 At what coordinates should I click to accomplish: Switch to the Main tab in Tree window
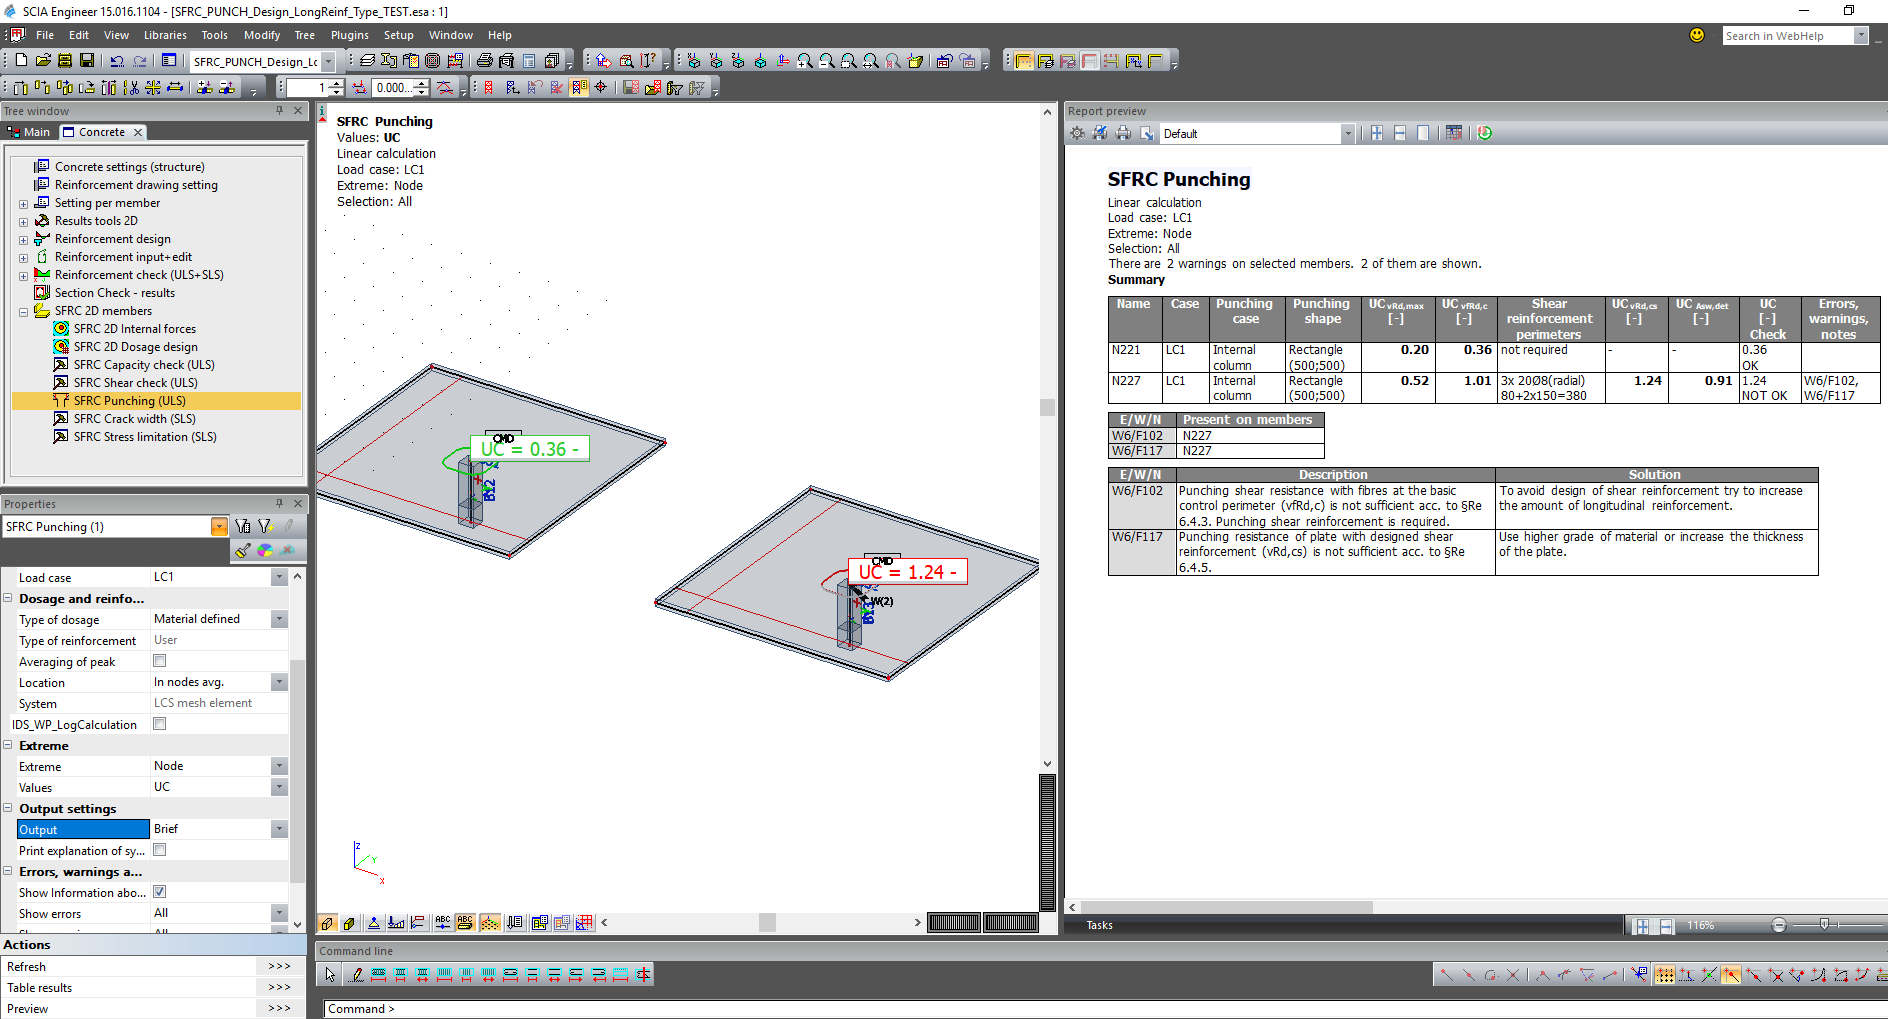(29, 132)
